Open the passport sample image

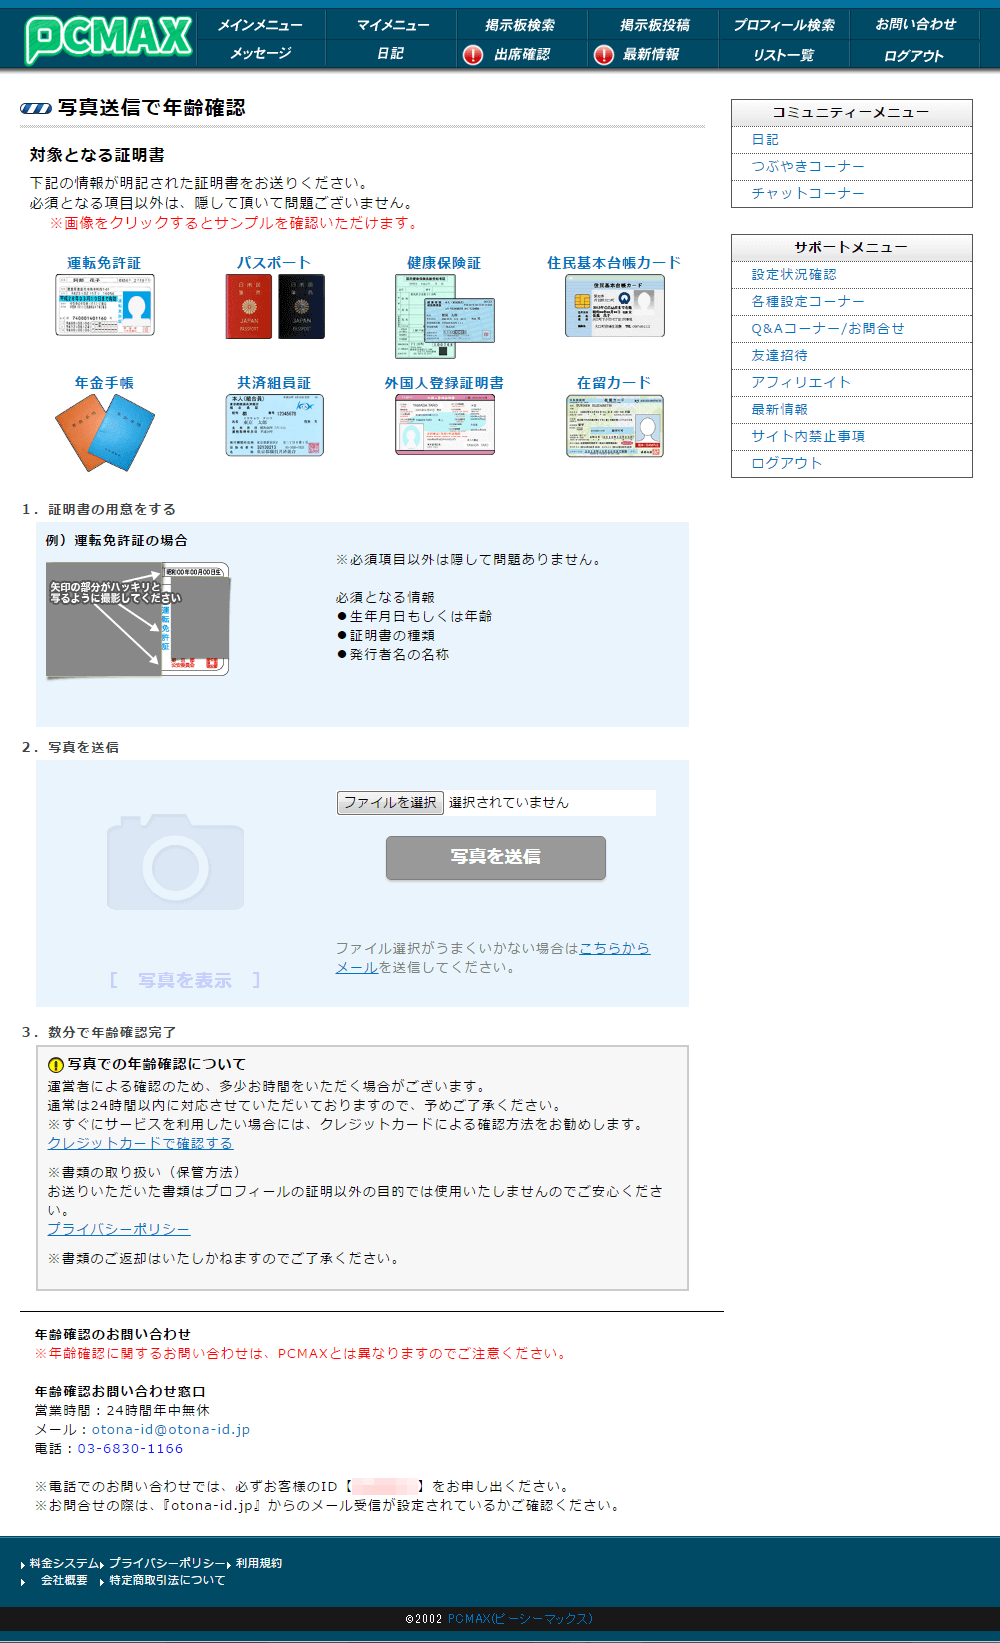point(274,306)
